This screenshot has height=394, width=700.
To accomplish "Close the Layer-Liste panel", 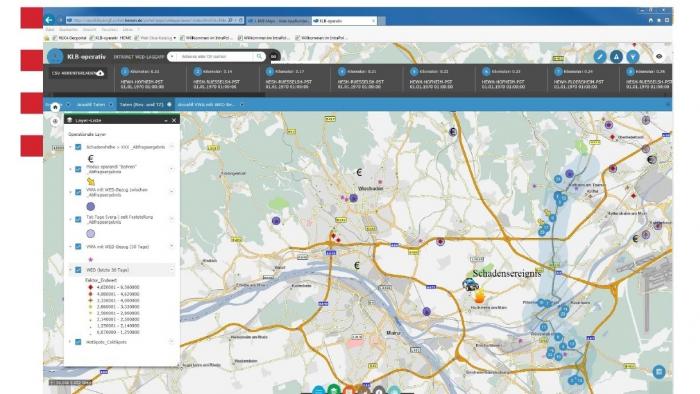I will point(174,120).
